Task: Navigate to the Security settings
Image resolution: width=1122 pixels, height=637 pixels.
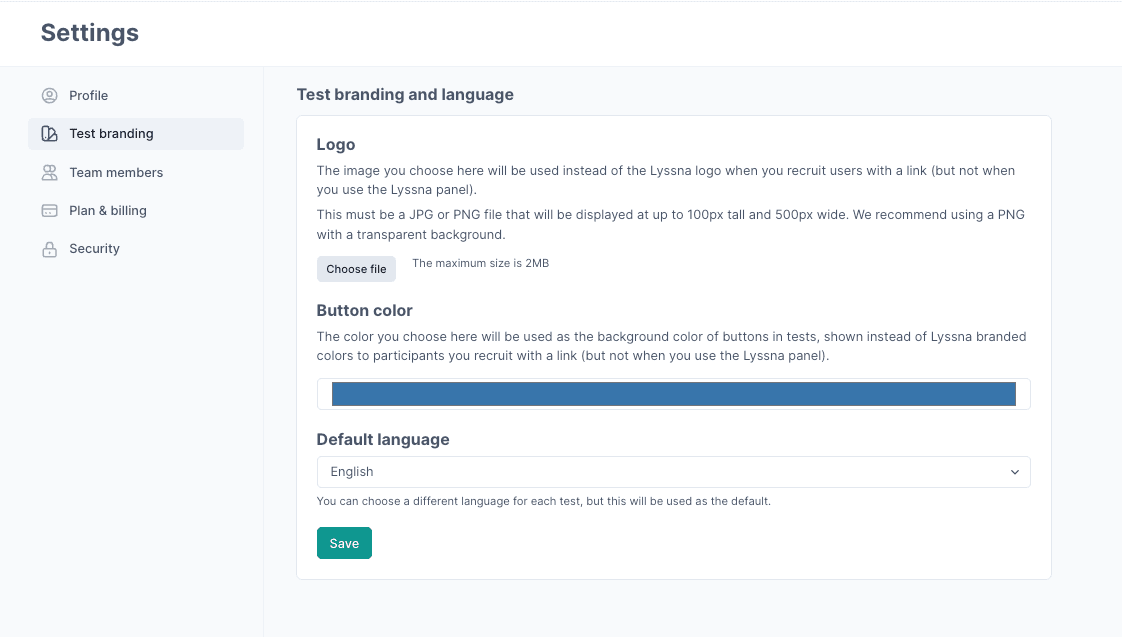Action: pyautogui.click(x=94, y=249)
